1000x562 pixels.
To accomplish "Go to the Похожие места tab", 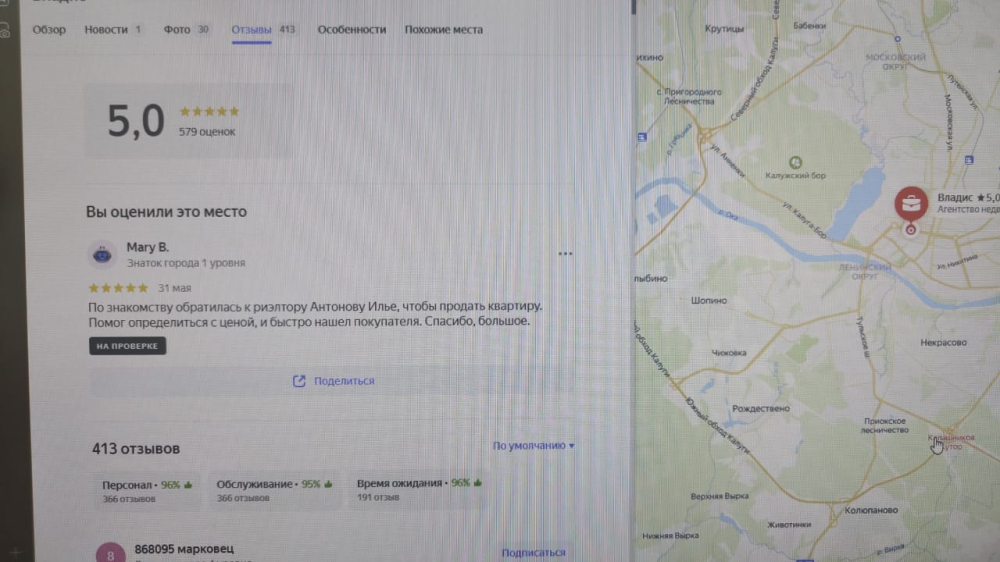I will 443,29.
